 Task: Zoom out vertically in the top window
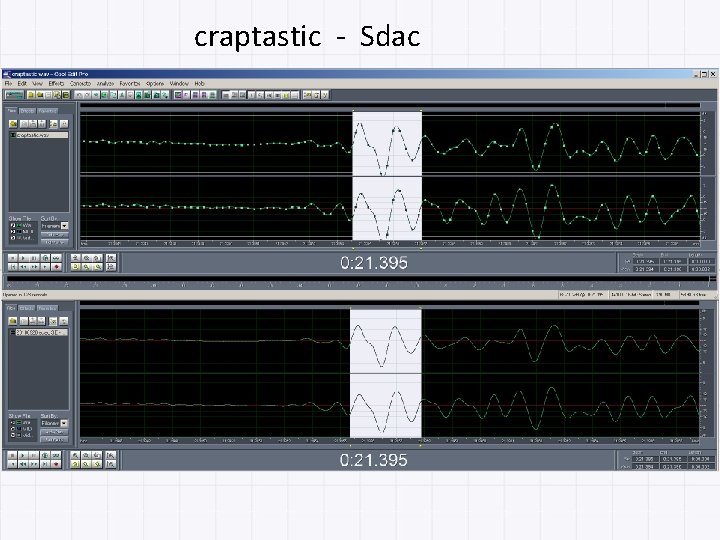coord(111,266)
